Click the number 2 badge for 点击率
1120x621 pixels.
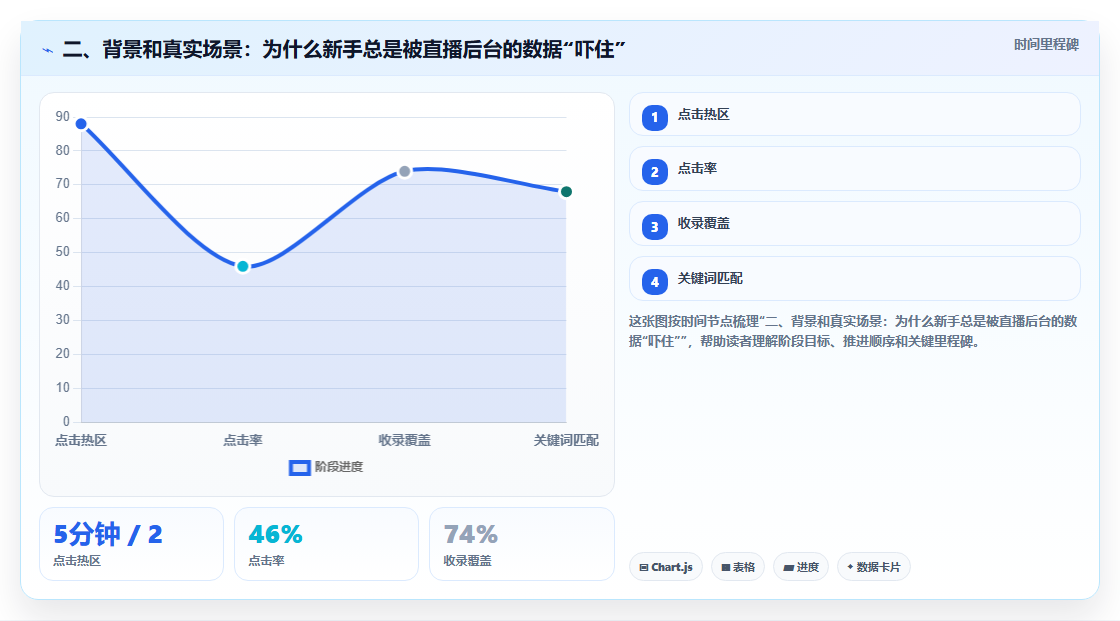pyautogui.click(x=654, y=172)
